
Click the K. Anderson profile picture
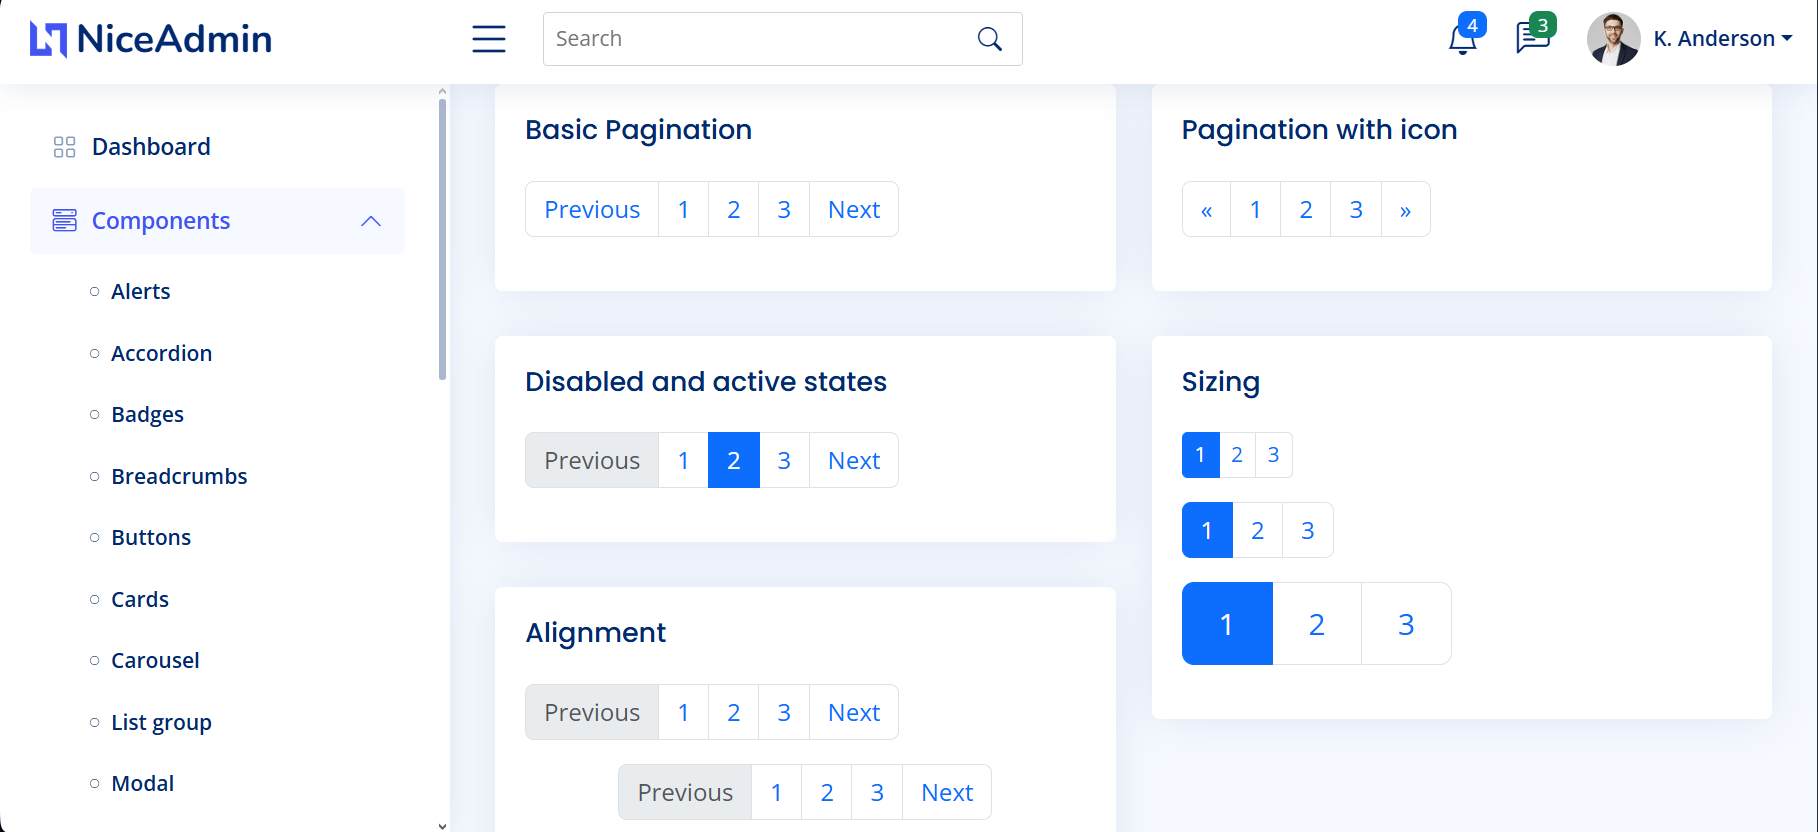(x=1613, y=39)
